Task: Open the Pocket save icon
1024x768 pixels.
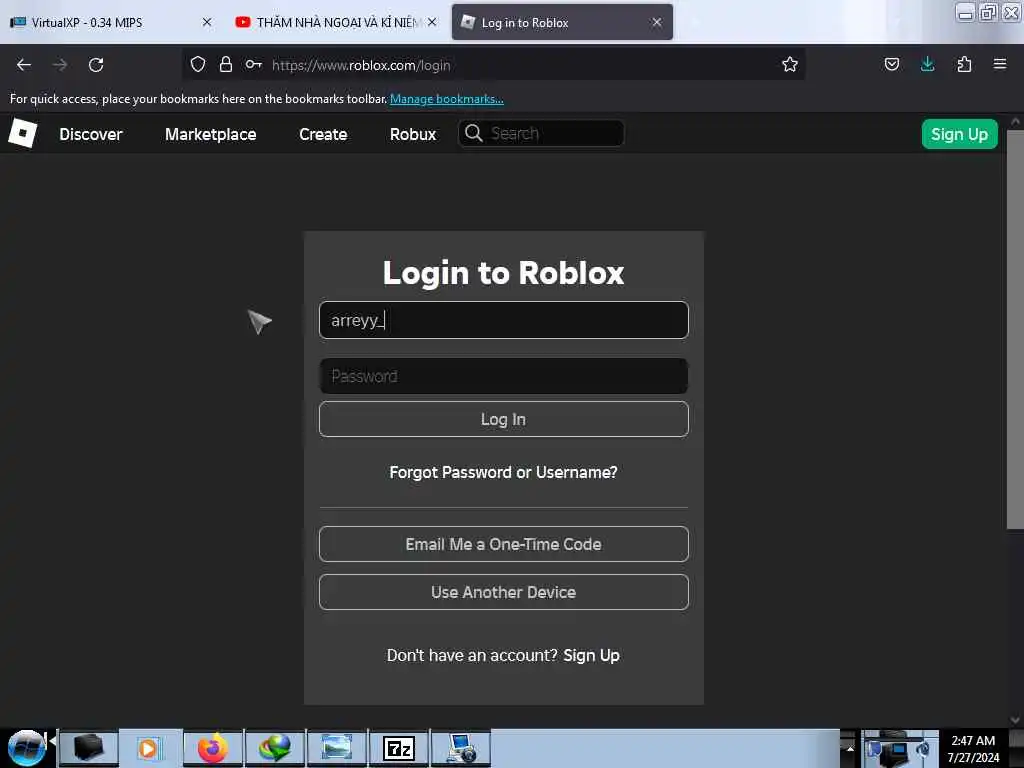Action: (891, 64)
